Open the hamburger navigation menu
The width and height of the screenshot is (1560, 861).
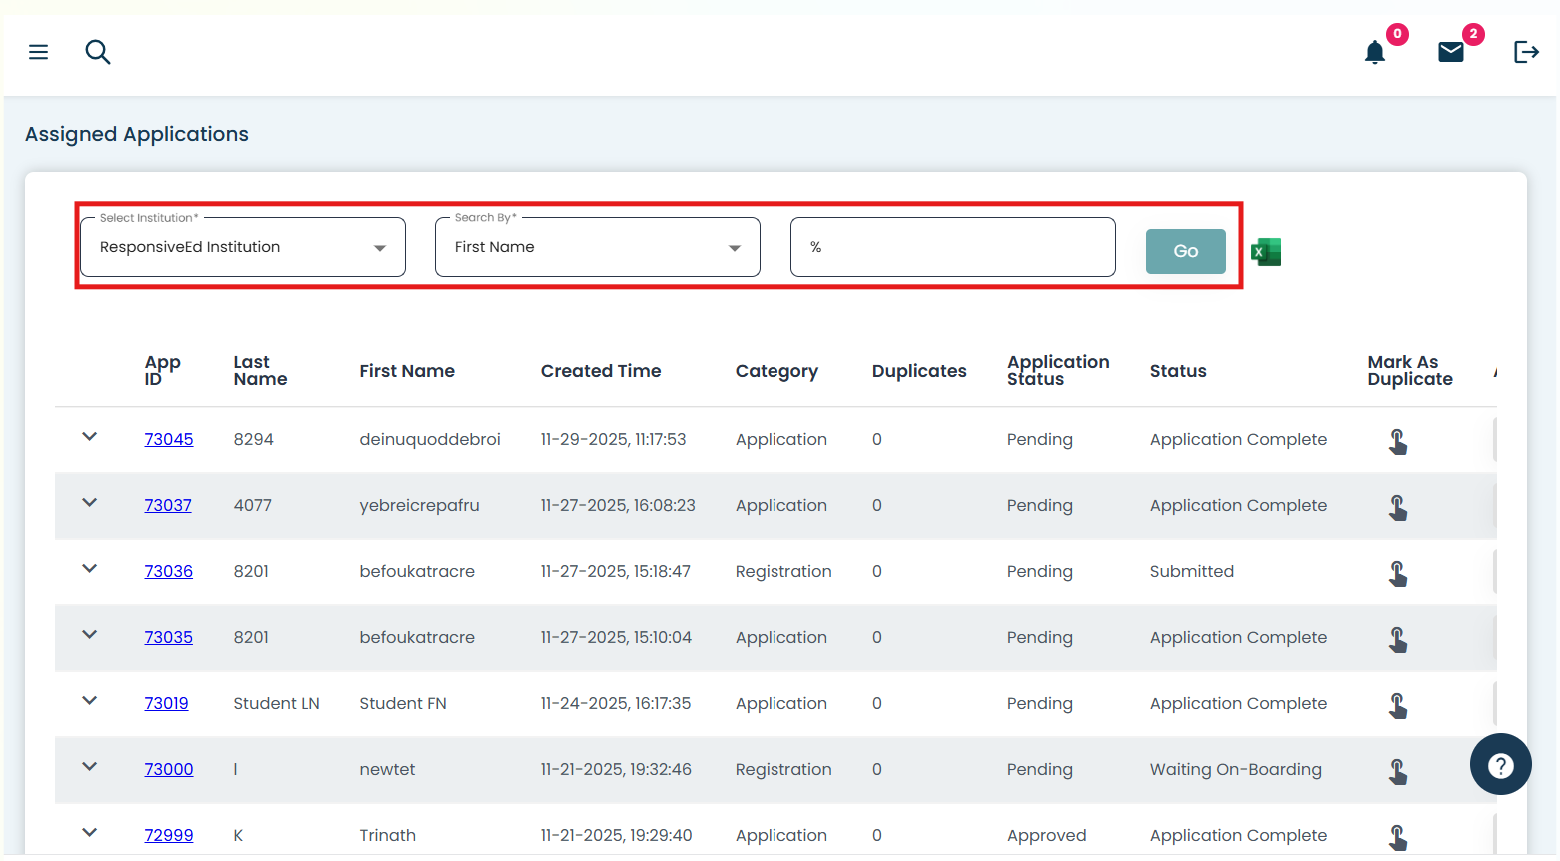[38, 52]
